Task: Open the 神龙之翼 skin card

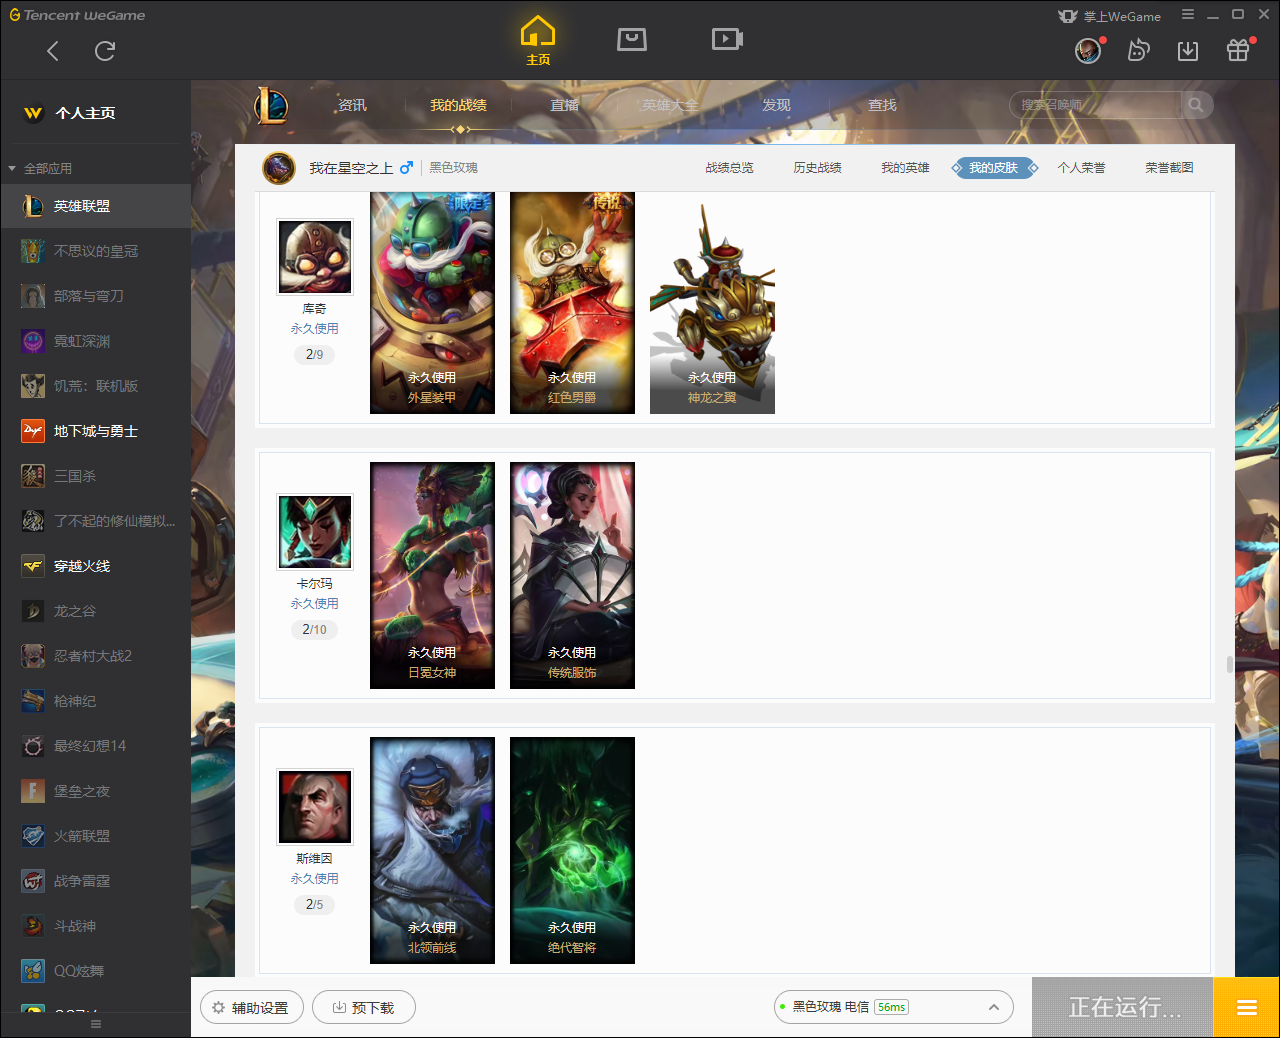Action: [712, 303]
